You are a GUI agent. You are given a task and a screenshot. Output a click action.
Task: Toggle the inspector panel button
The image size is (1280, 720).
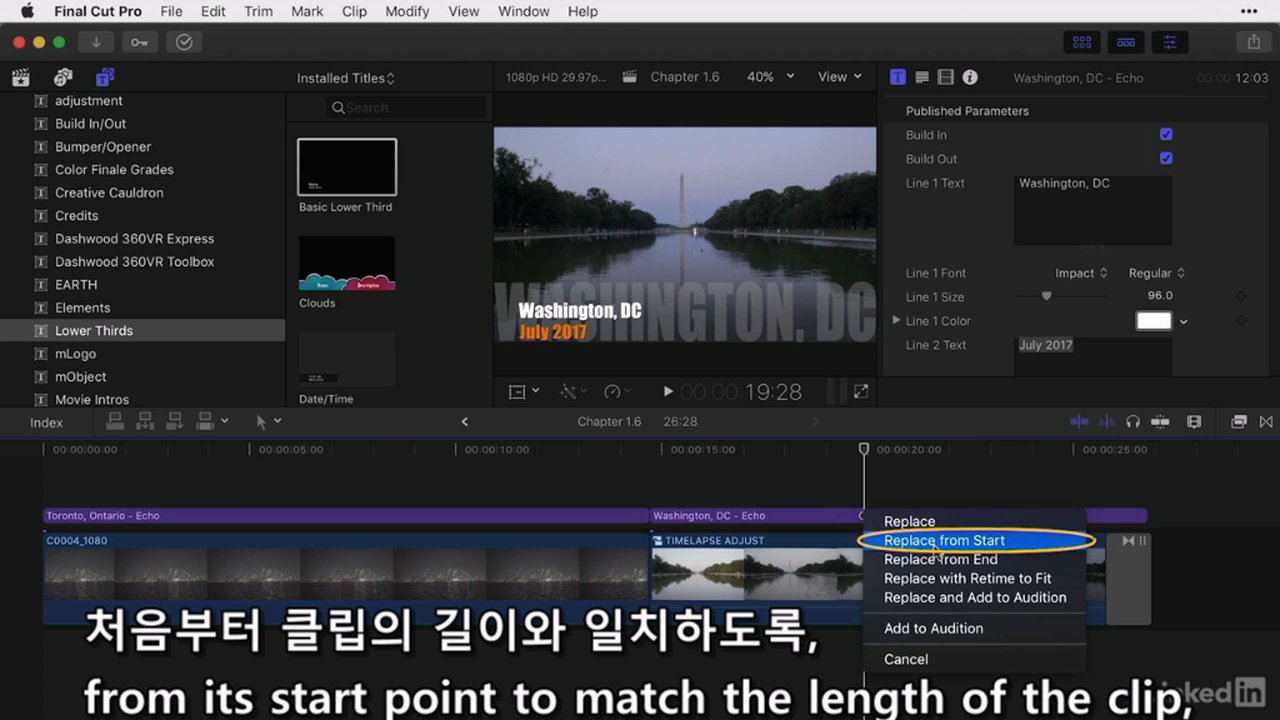pos(1170,42)
